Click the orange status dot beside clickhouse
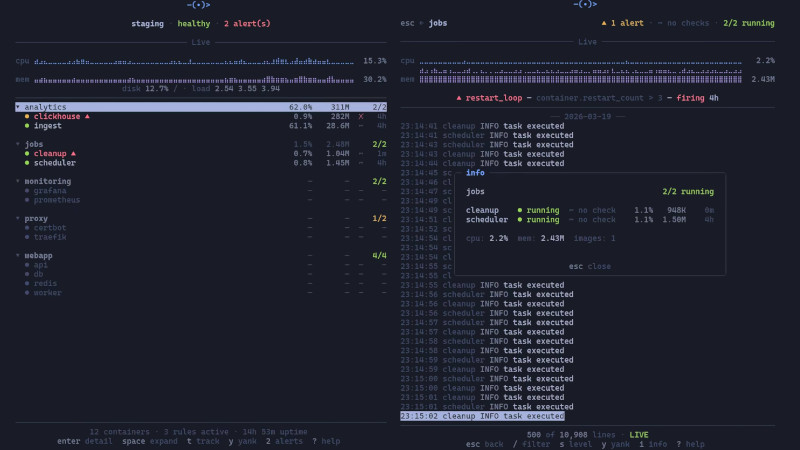The image size is (800, 450). point(27,117)
